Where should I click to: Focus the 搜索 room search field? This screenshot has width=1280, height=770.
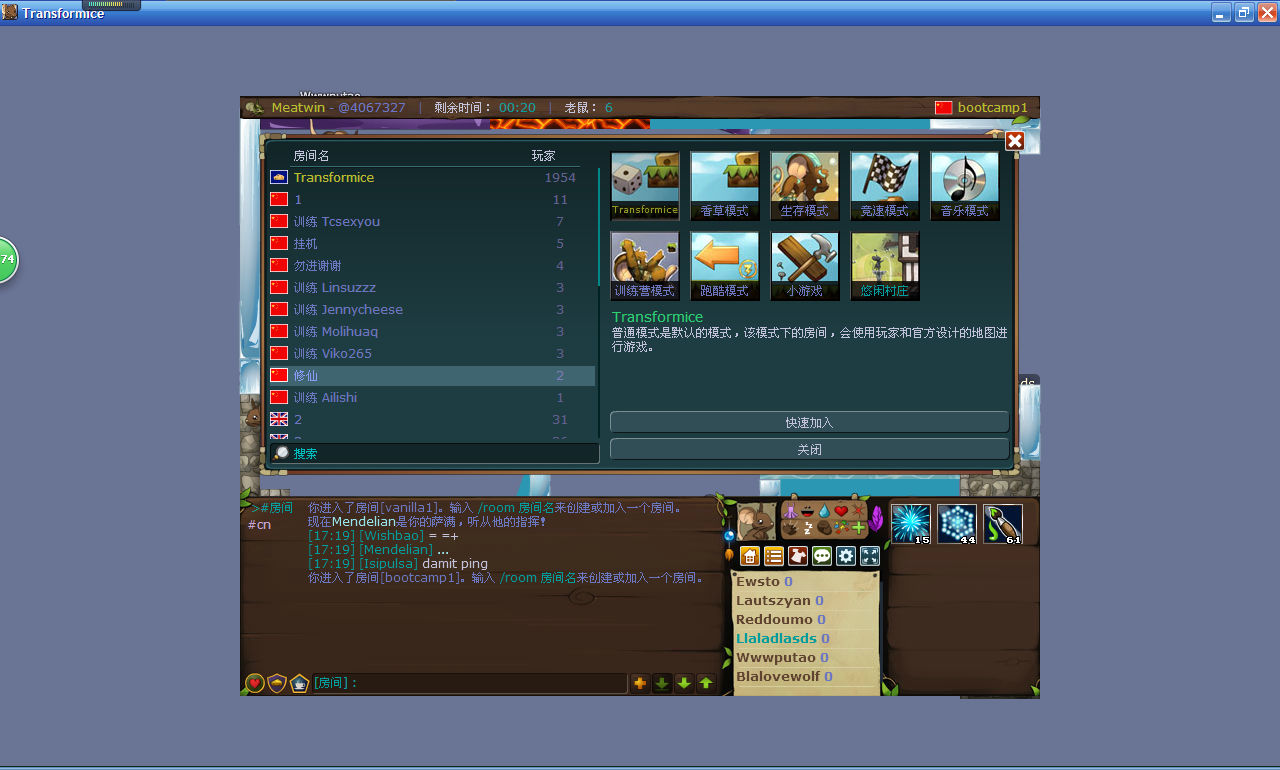pyautogui.click(x=435, y=453)
